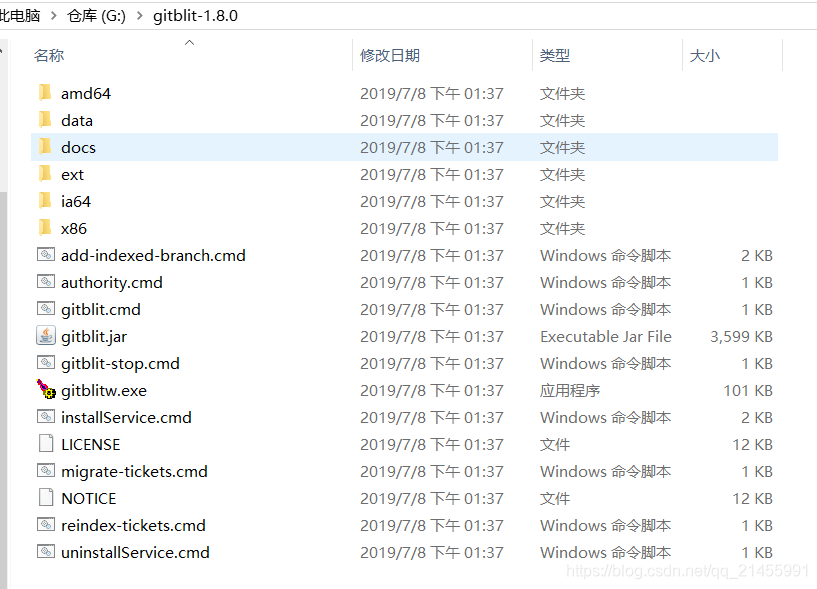Screen dimensions: 817x589
Task: Expand the chevron after 仓库 (G:) breadcrumb
Action: [x=140, y=16]
